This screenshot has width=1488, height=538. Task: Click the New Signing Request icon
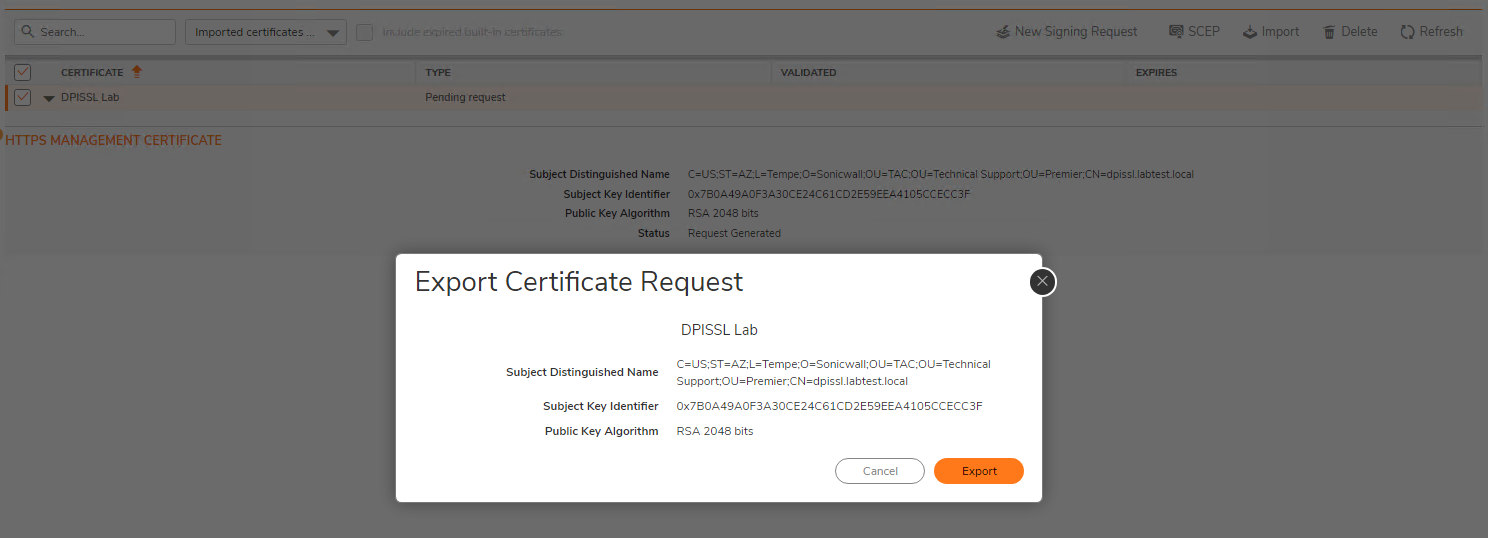1003,32
